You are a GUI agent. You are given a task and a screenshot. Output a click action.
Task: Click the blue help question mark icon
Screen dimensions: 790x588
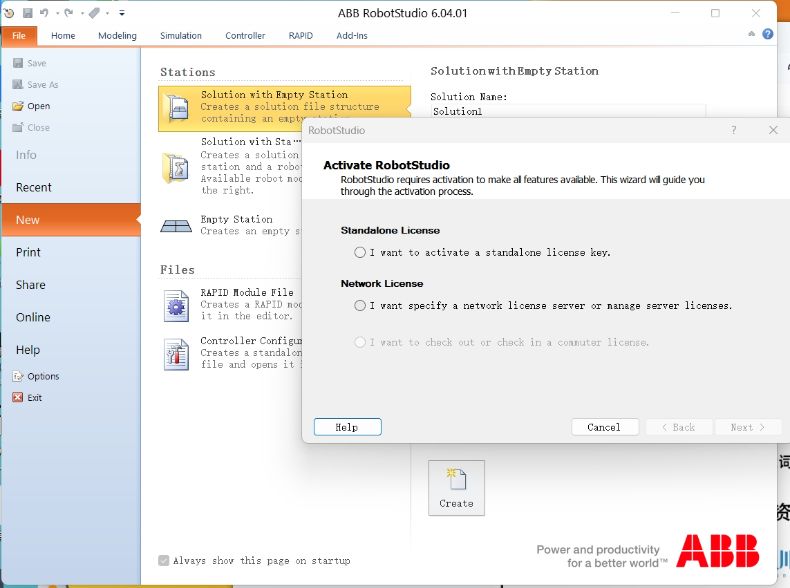click(x=768, y=34)
